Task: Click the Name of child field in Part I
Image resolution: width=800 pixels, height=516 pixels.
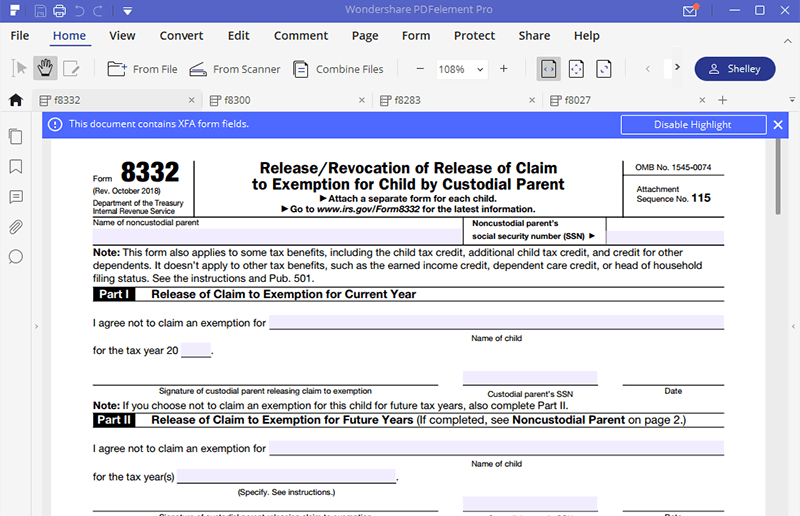Action: [496, 323]
